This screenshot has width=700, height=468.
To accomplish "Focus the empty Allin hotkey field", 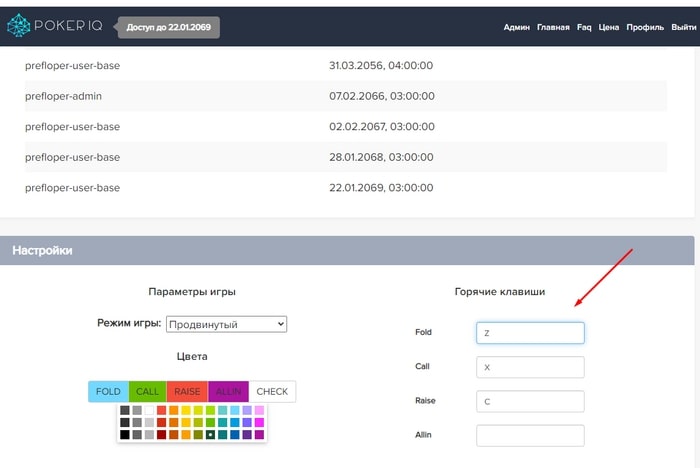I will coord(530,435).
